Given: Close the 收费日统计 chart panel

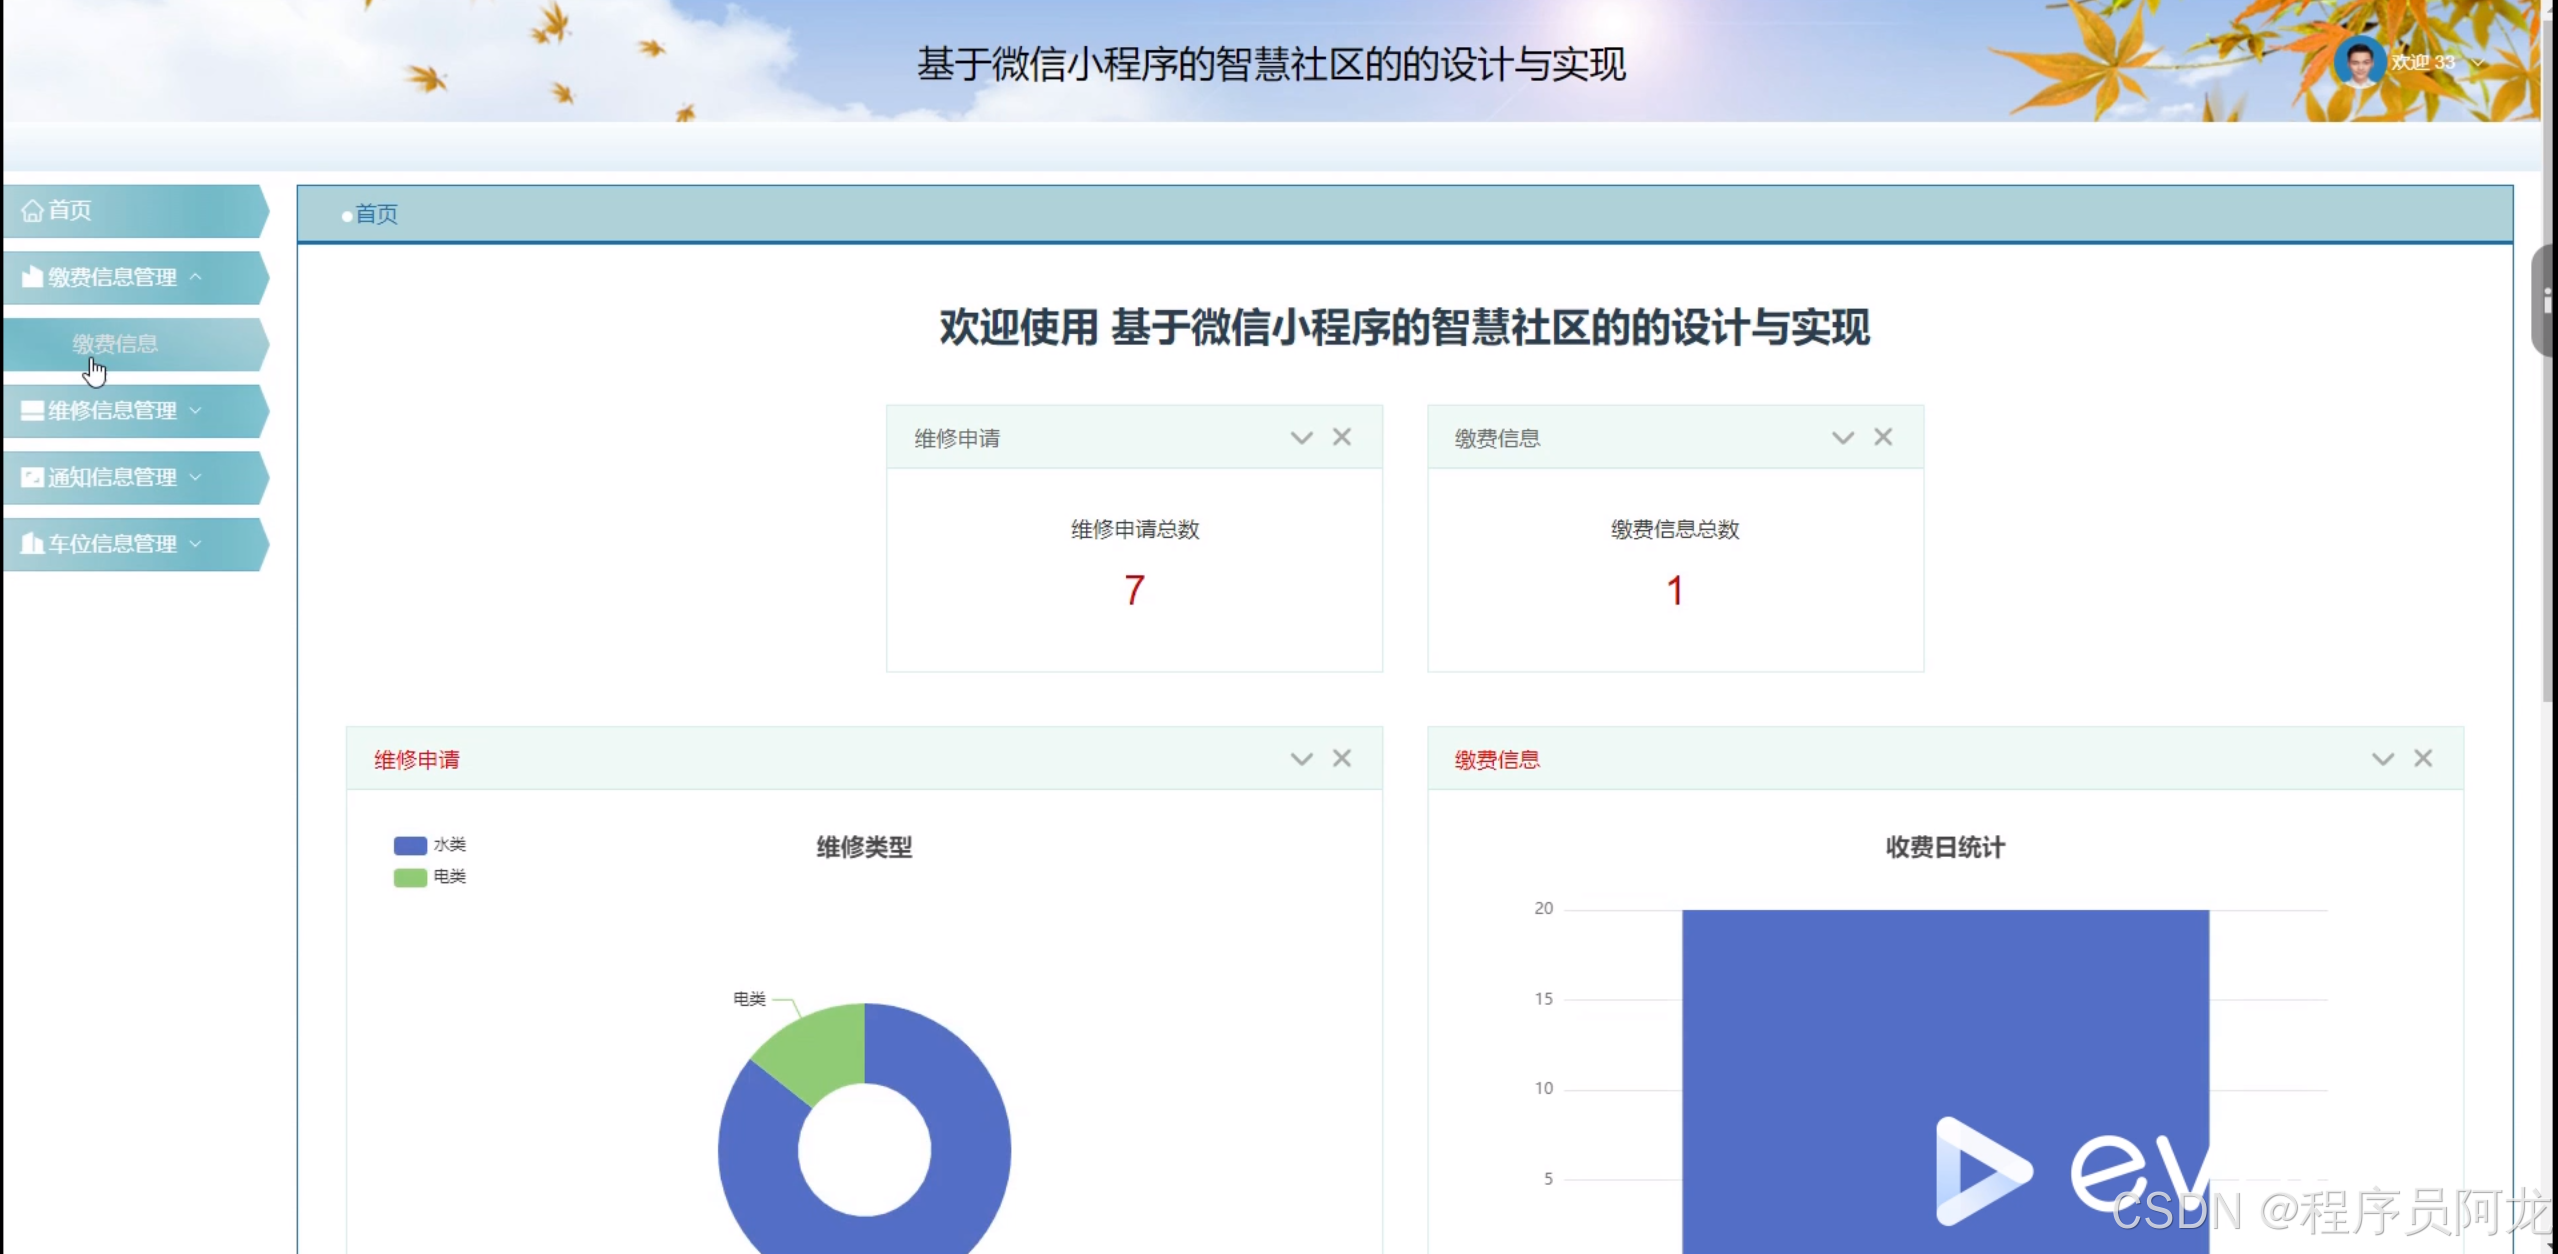Looking at the screenshot, I should 2423,758.
